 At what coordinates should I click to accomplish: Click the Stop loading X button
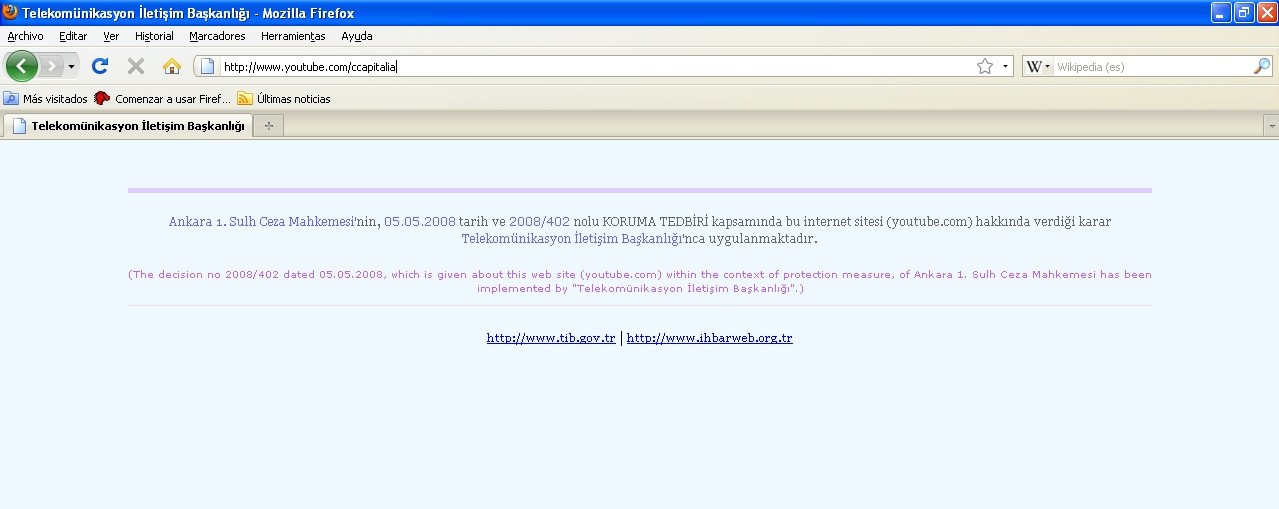point(136,66)
